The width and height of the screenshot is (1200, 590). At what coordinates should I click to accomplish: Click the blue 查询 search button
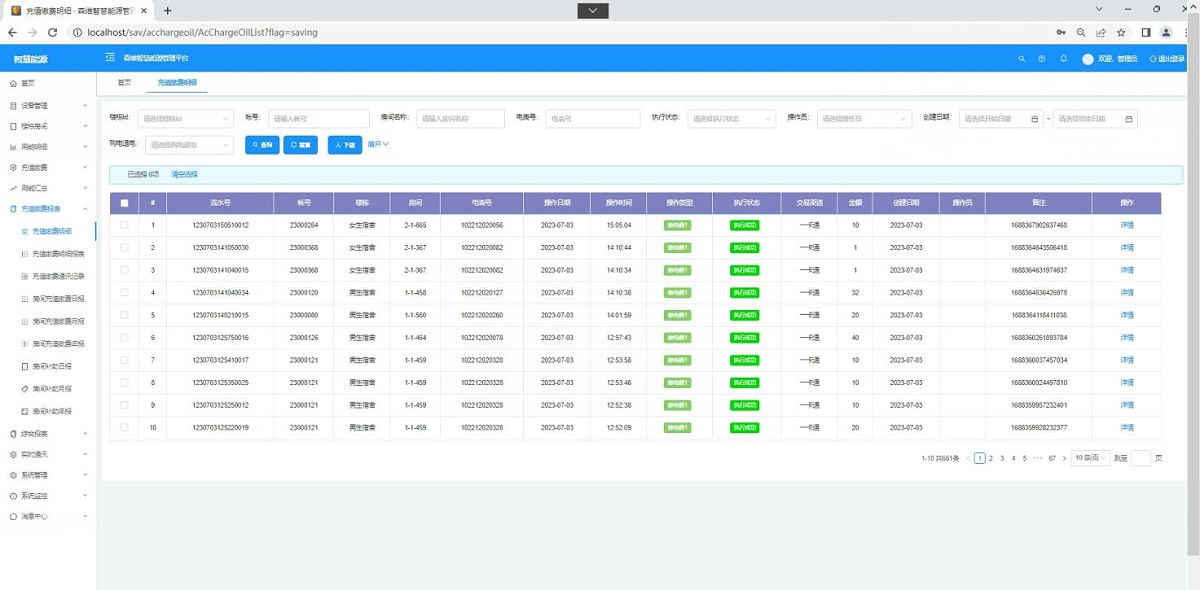(262, 145)
